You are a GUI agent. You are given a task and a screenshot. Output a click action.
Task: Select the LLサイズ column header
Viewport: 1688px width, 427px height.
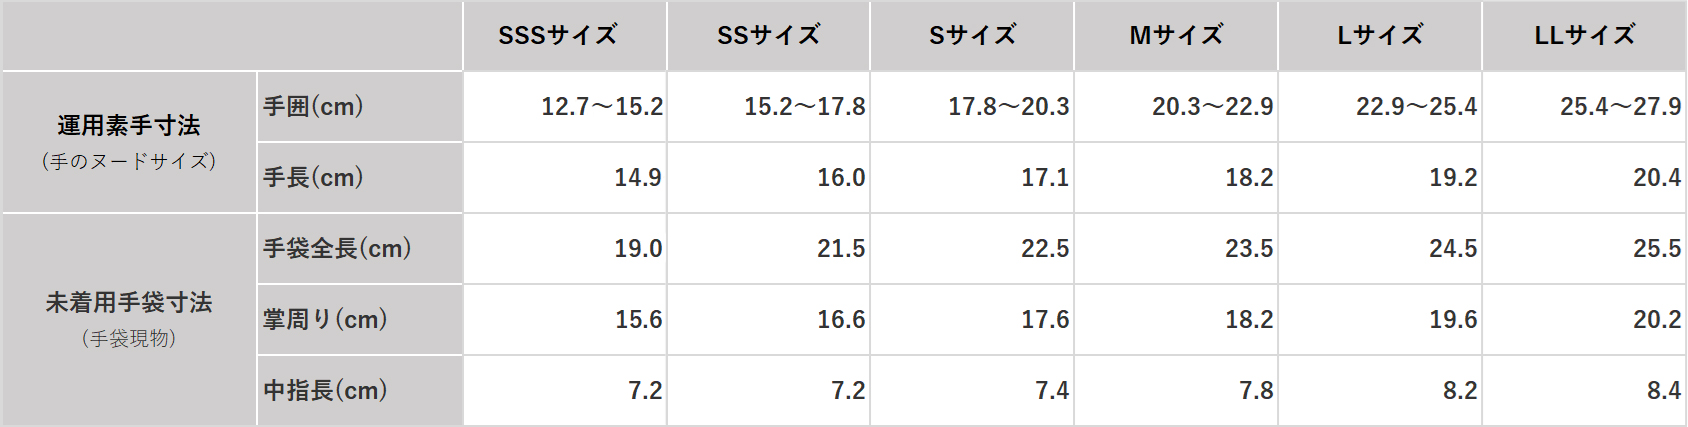coord(1584,36)
